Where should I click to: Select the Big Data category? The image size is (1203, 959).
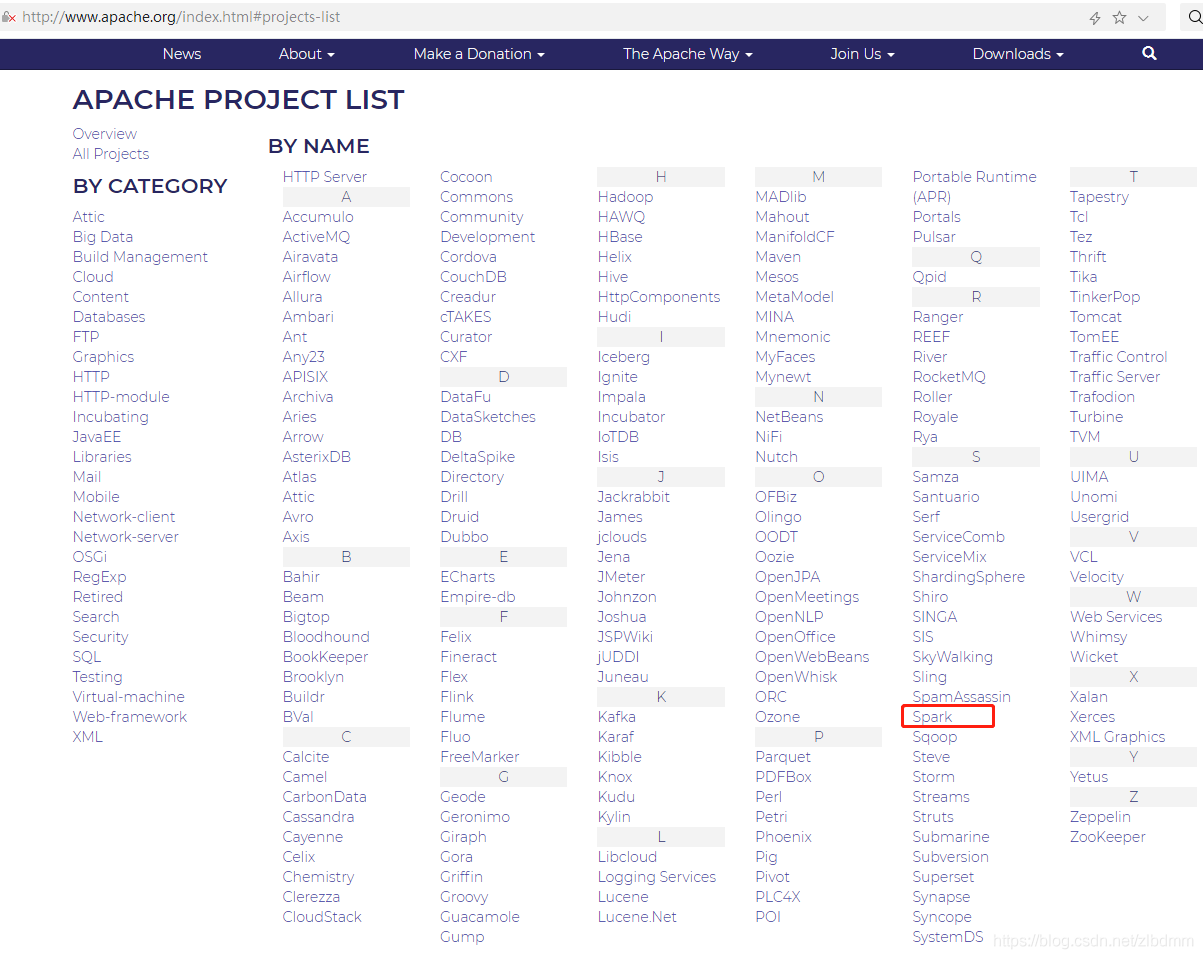[103, 237]
